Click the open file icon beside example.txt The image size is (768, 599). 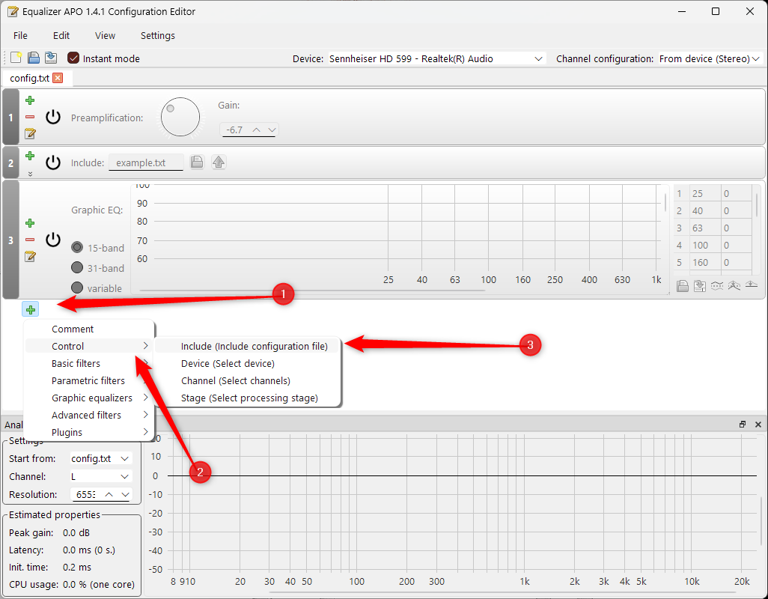[197, 163]
